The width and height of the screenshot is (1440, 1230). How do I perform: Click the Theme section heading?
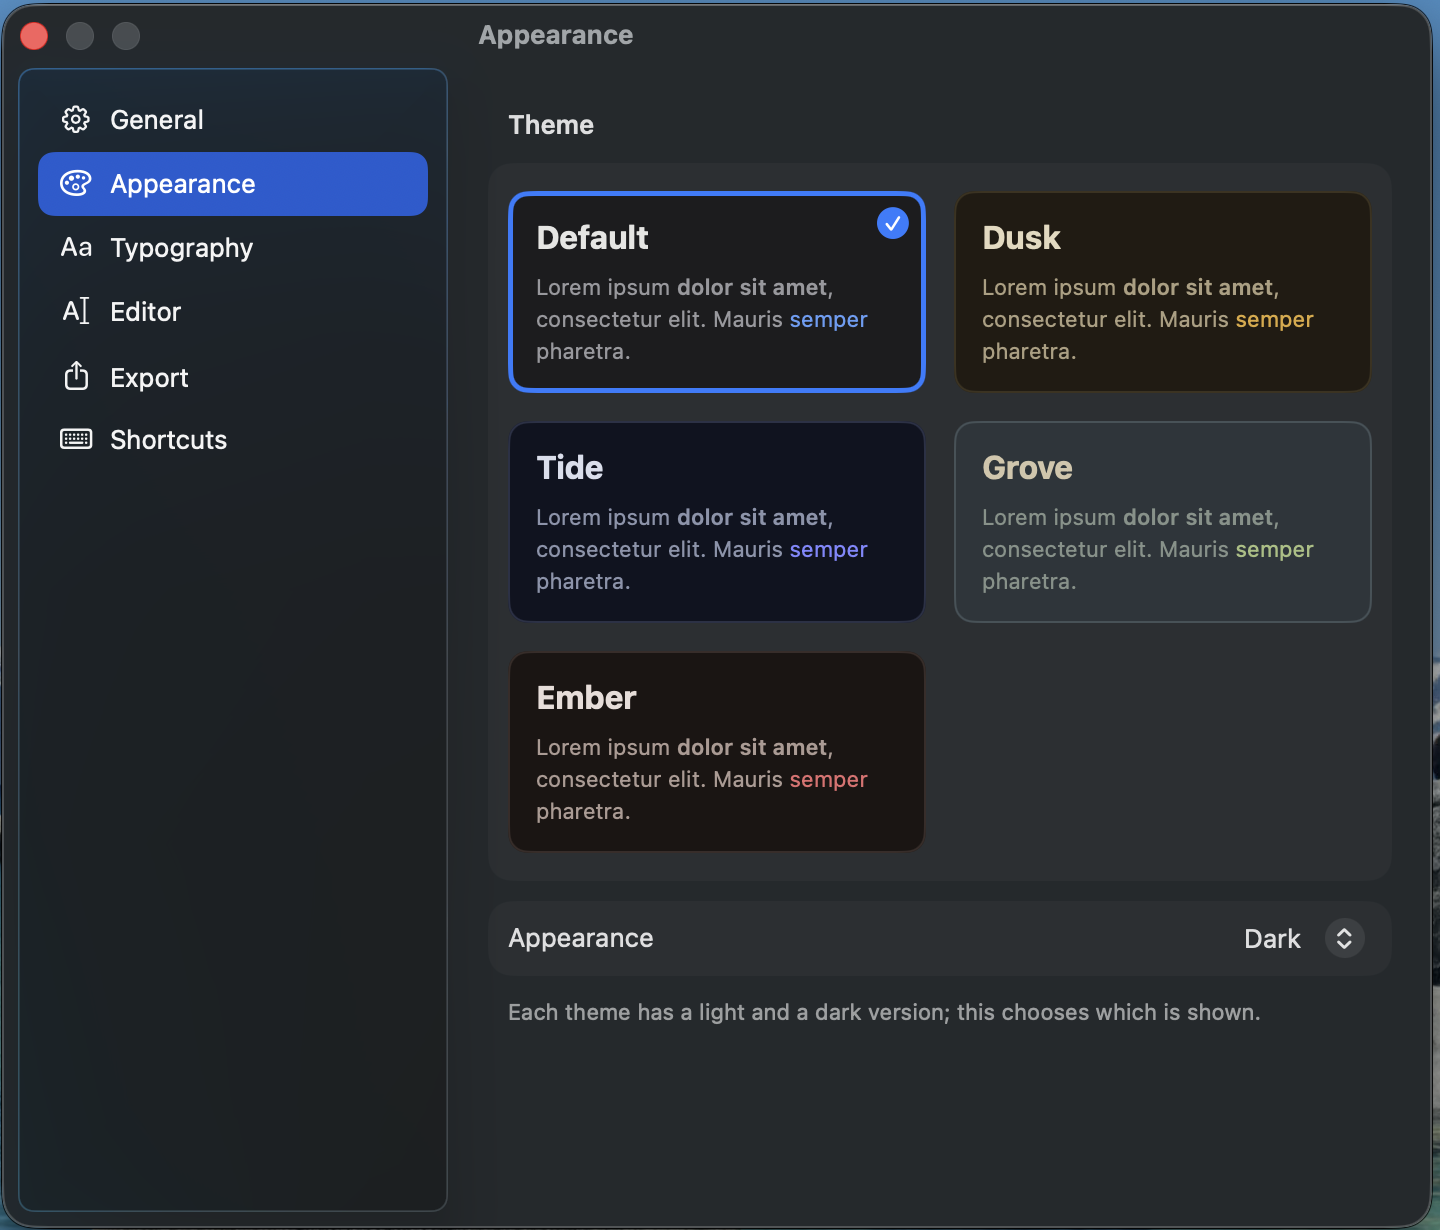click(x=551, y=125)
